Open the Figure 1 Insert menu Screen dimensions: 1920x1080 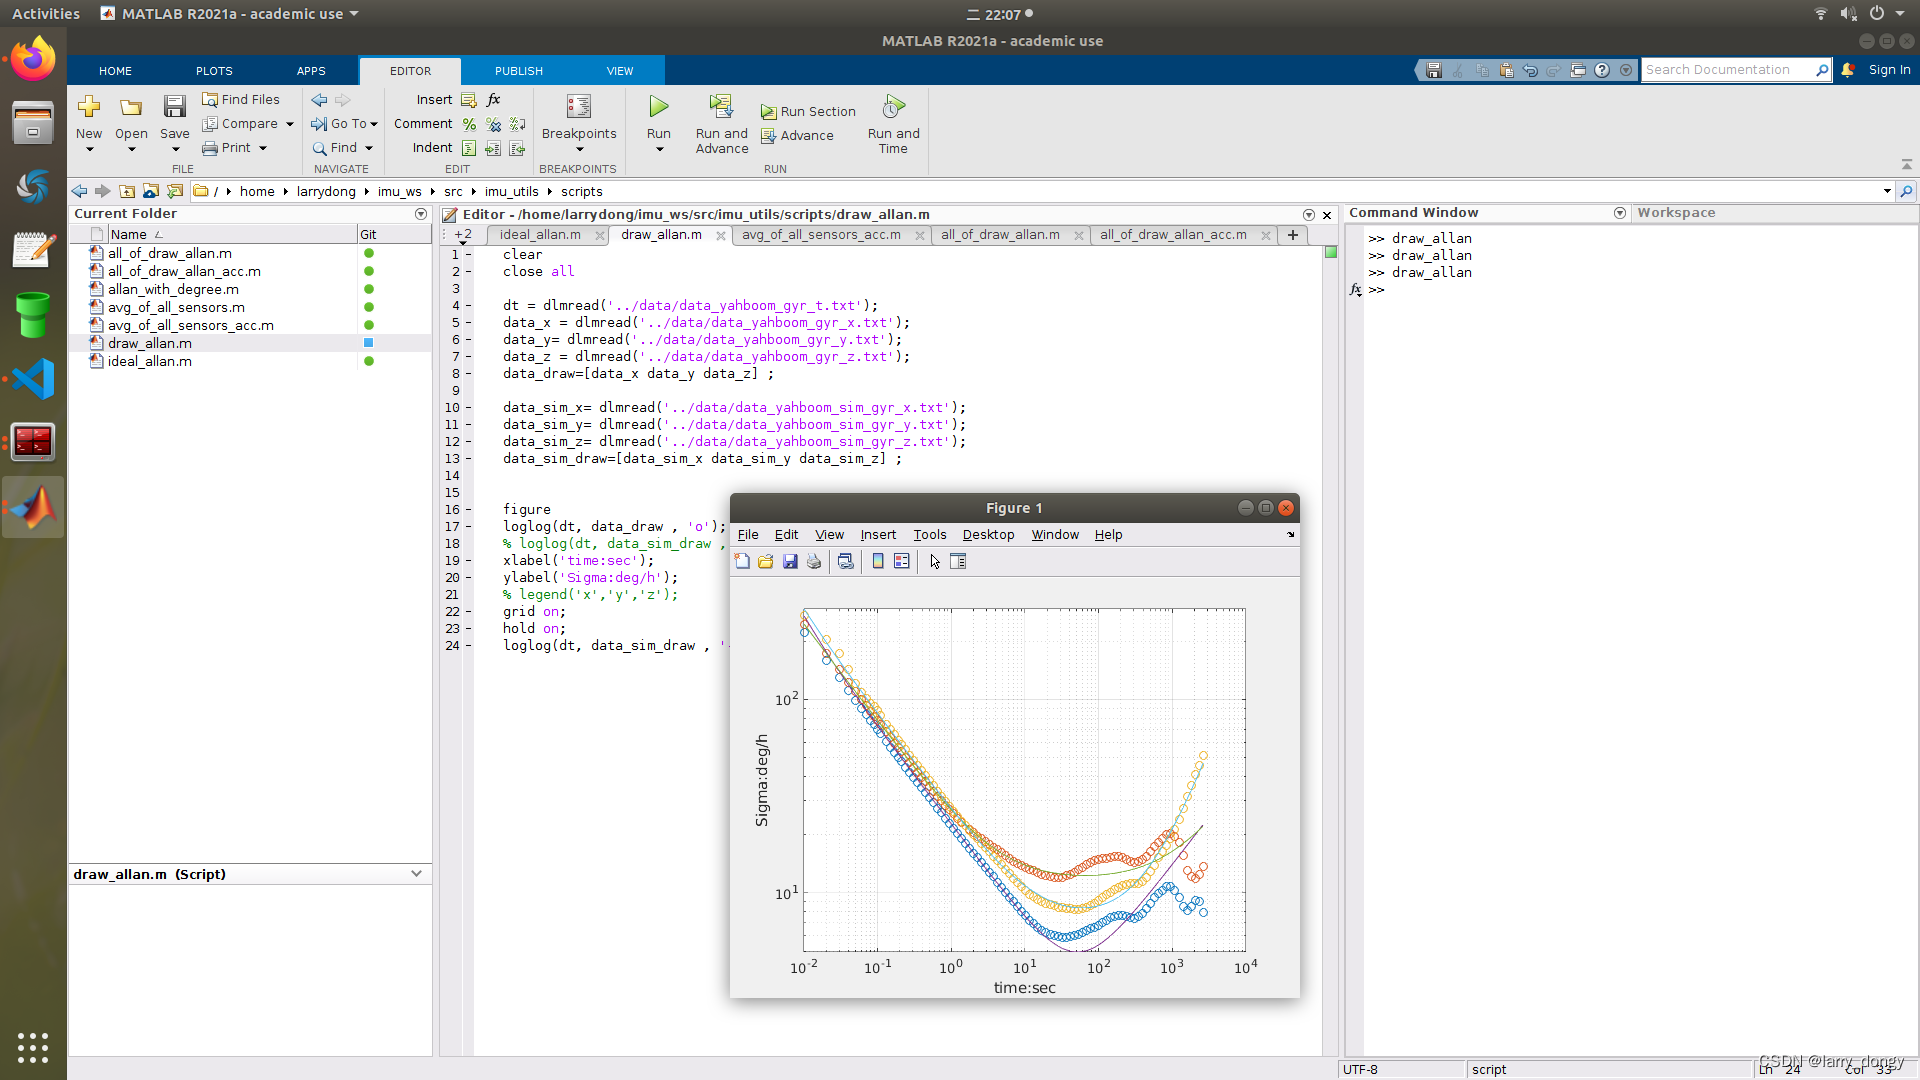pyautogui.click(x=877, y=534)
